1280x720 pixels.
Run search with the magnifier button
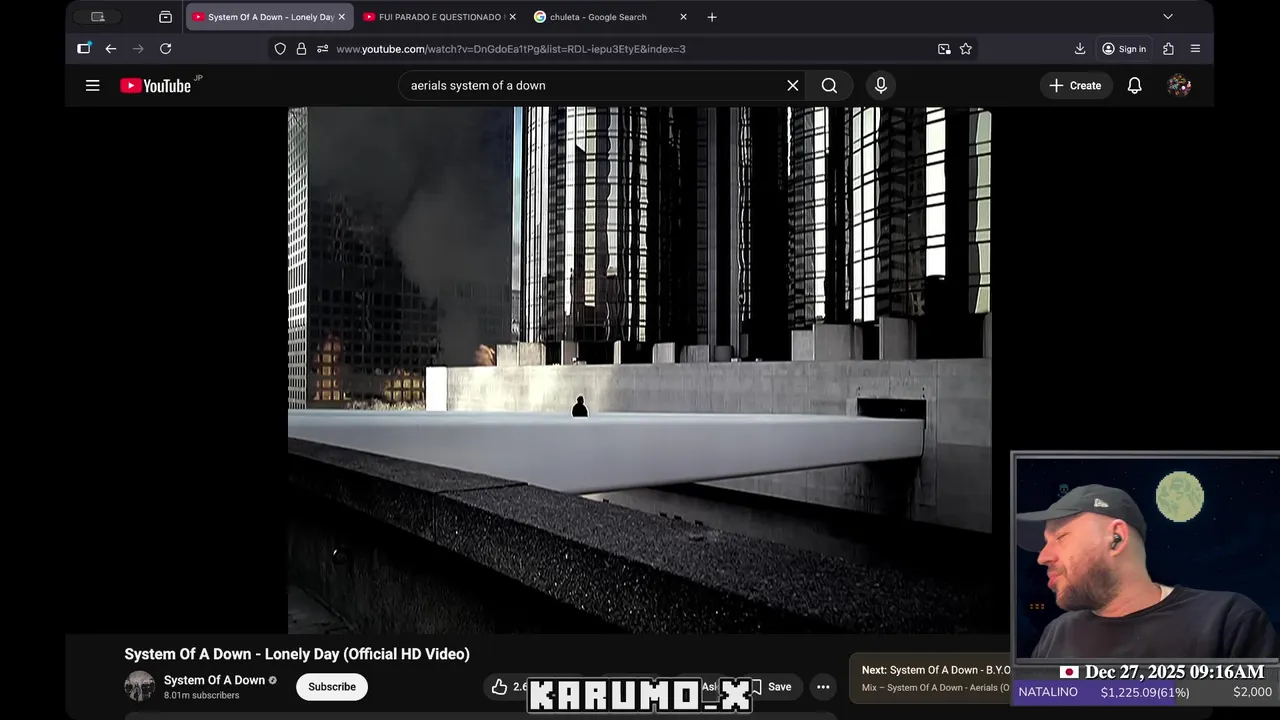click(x=829, y=86)
